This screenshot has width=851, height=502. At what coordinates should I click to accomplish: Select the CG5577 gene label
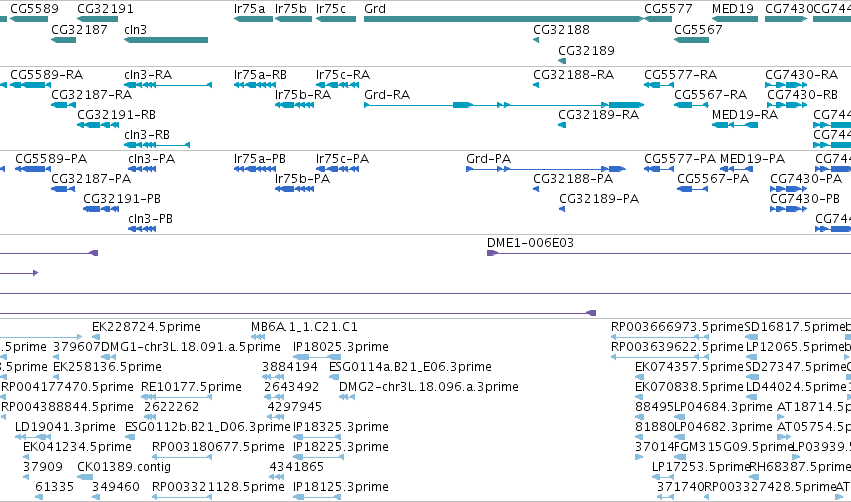(x=668, y=9)
